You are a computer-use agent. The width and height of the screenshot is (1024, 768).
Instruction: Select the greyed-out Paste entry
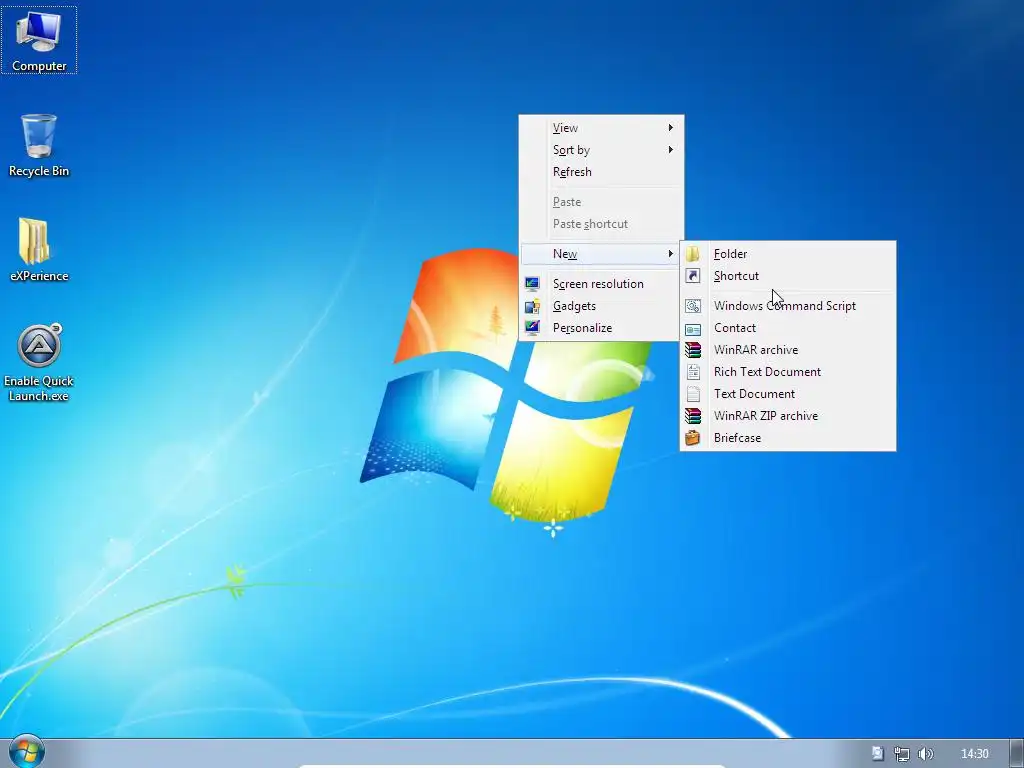(x=601, y=202)
